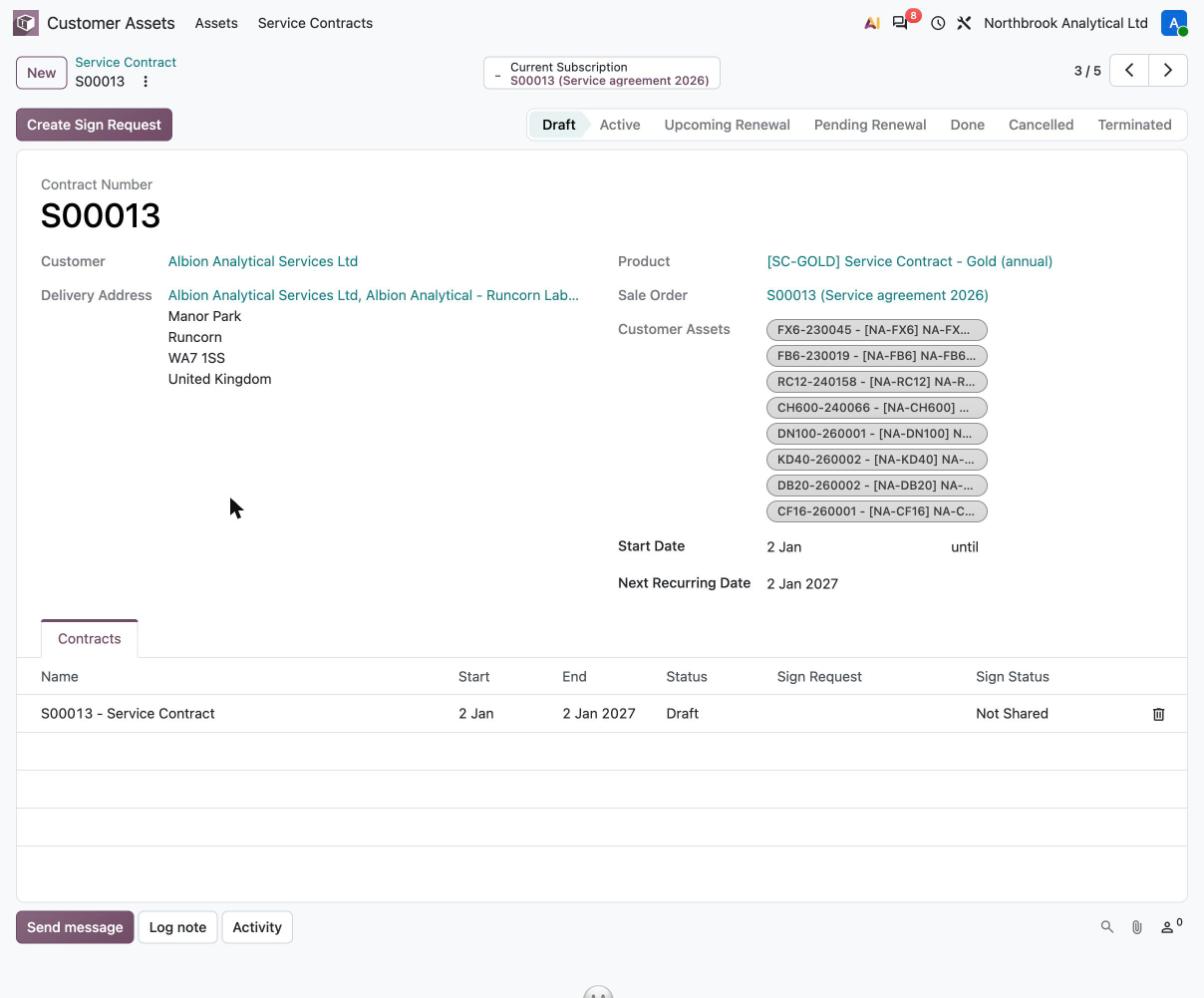Go to the next record arrow
The width and height of the screenshot is (1204, 998).
pyautogui.click(x=1168, y=70)
